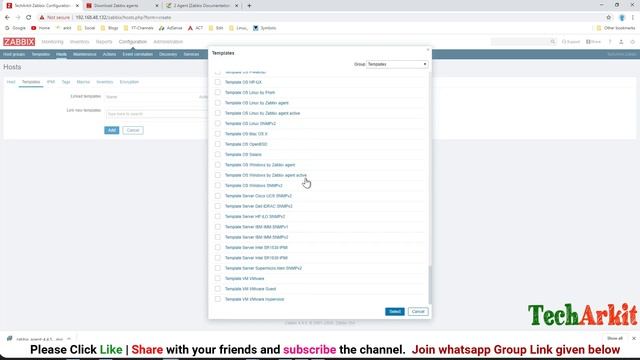Open the Home YouTube bookmark
640x360 pixels.
pos(40,28)
